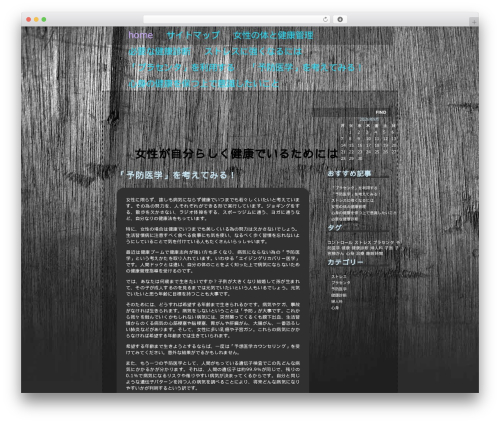
Task: Open the 心身 category under カテゴリー
Action: [x=335, y=307]
